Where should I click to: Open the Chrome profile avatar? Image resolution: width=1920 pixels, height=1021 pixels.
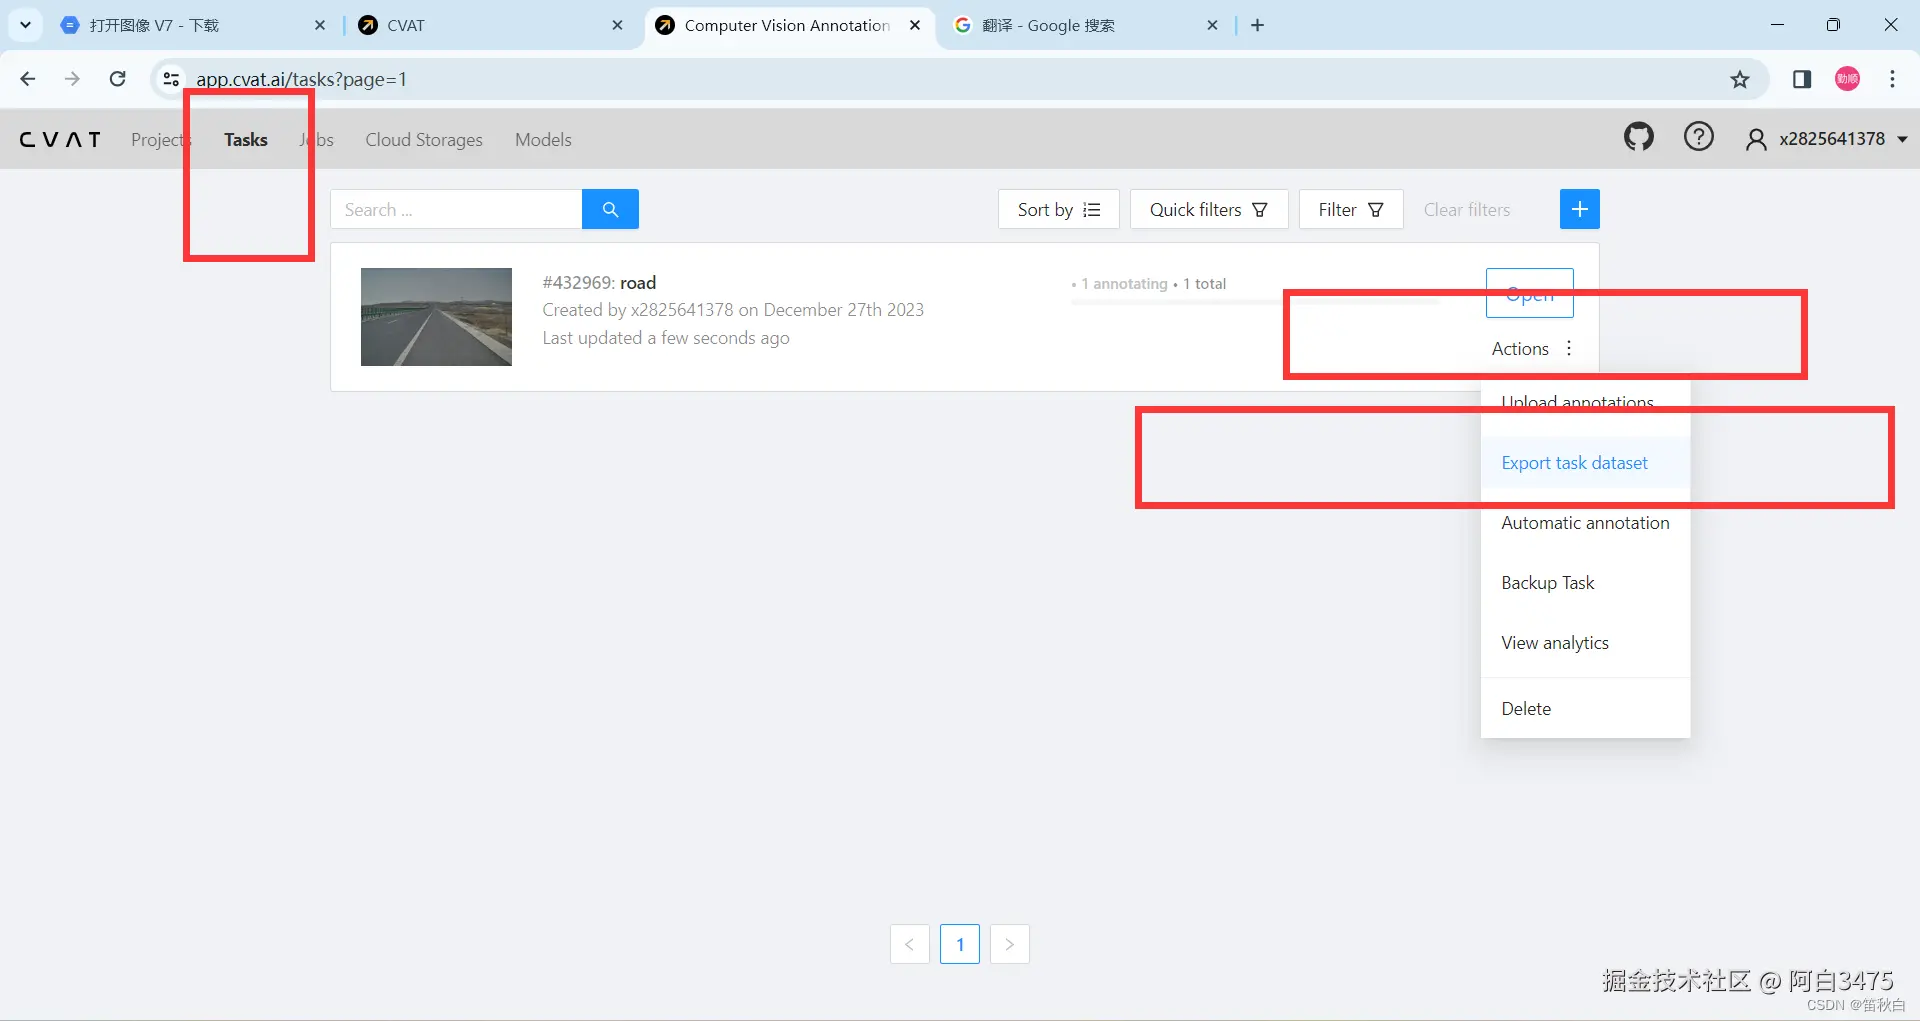[1847, 79]
